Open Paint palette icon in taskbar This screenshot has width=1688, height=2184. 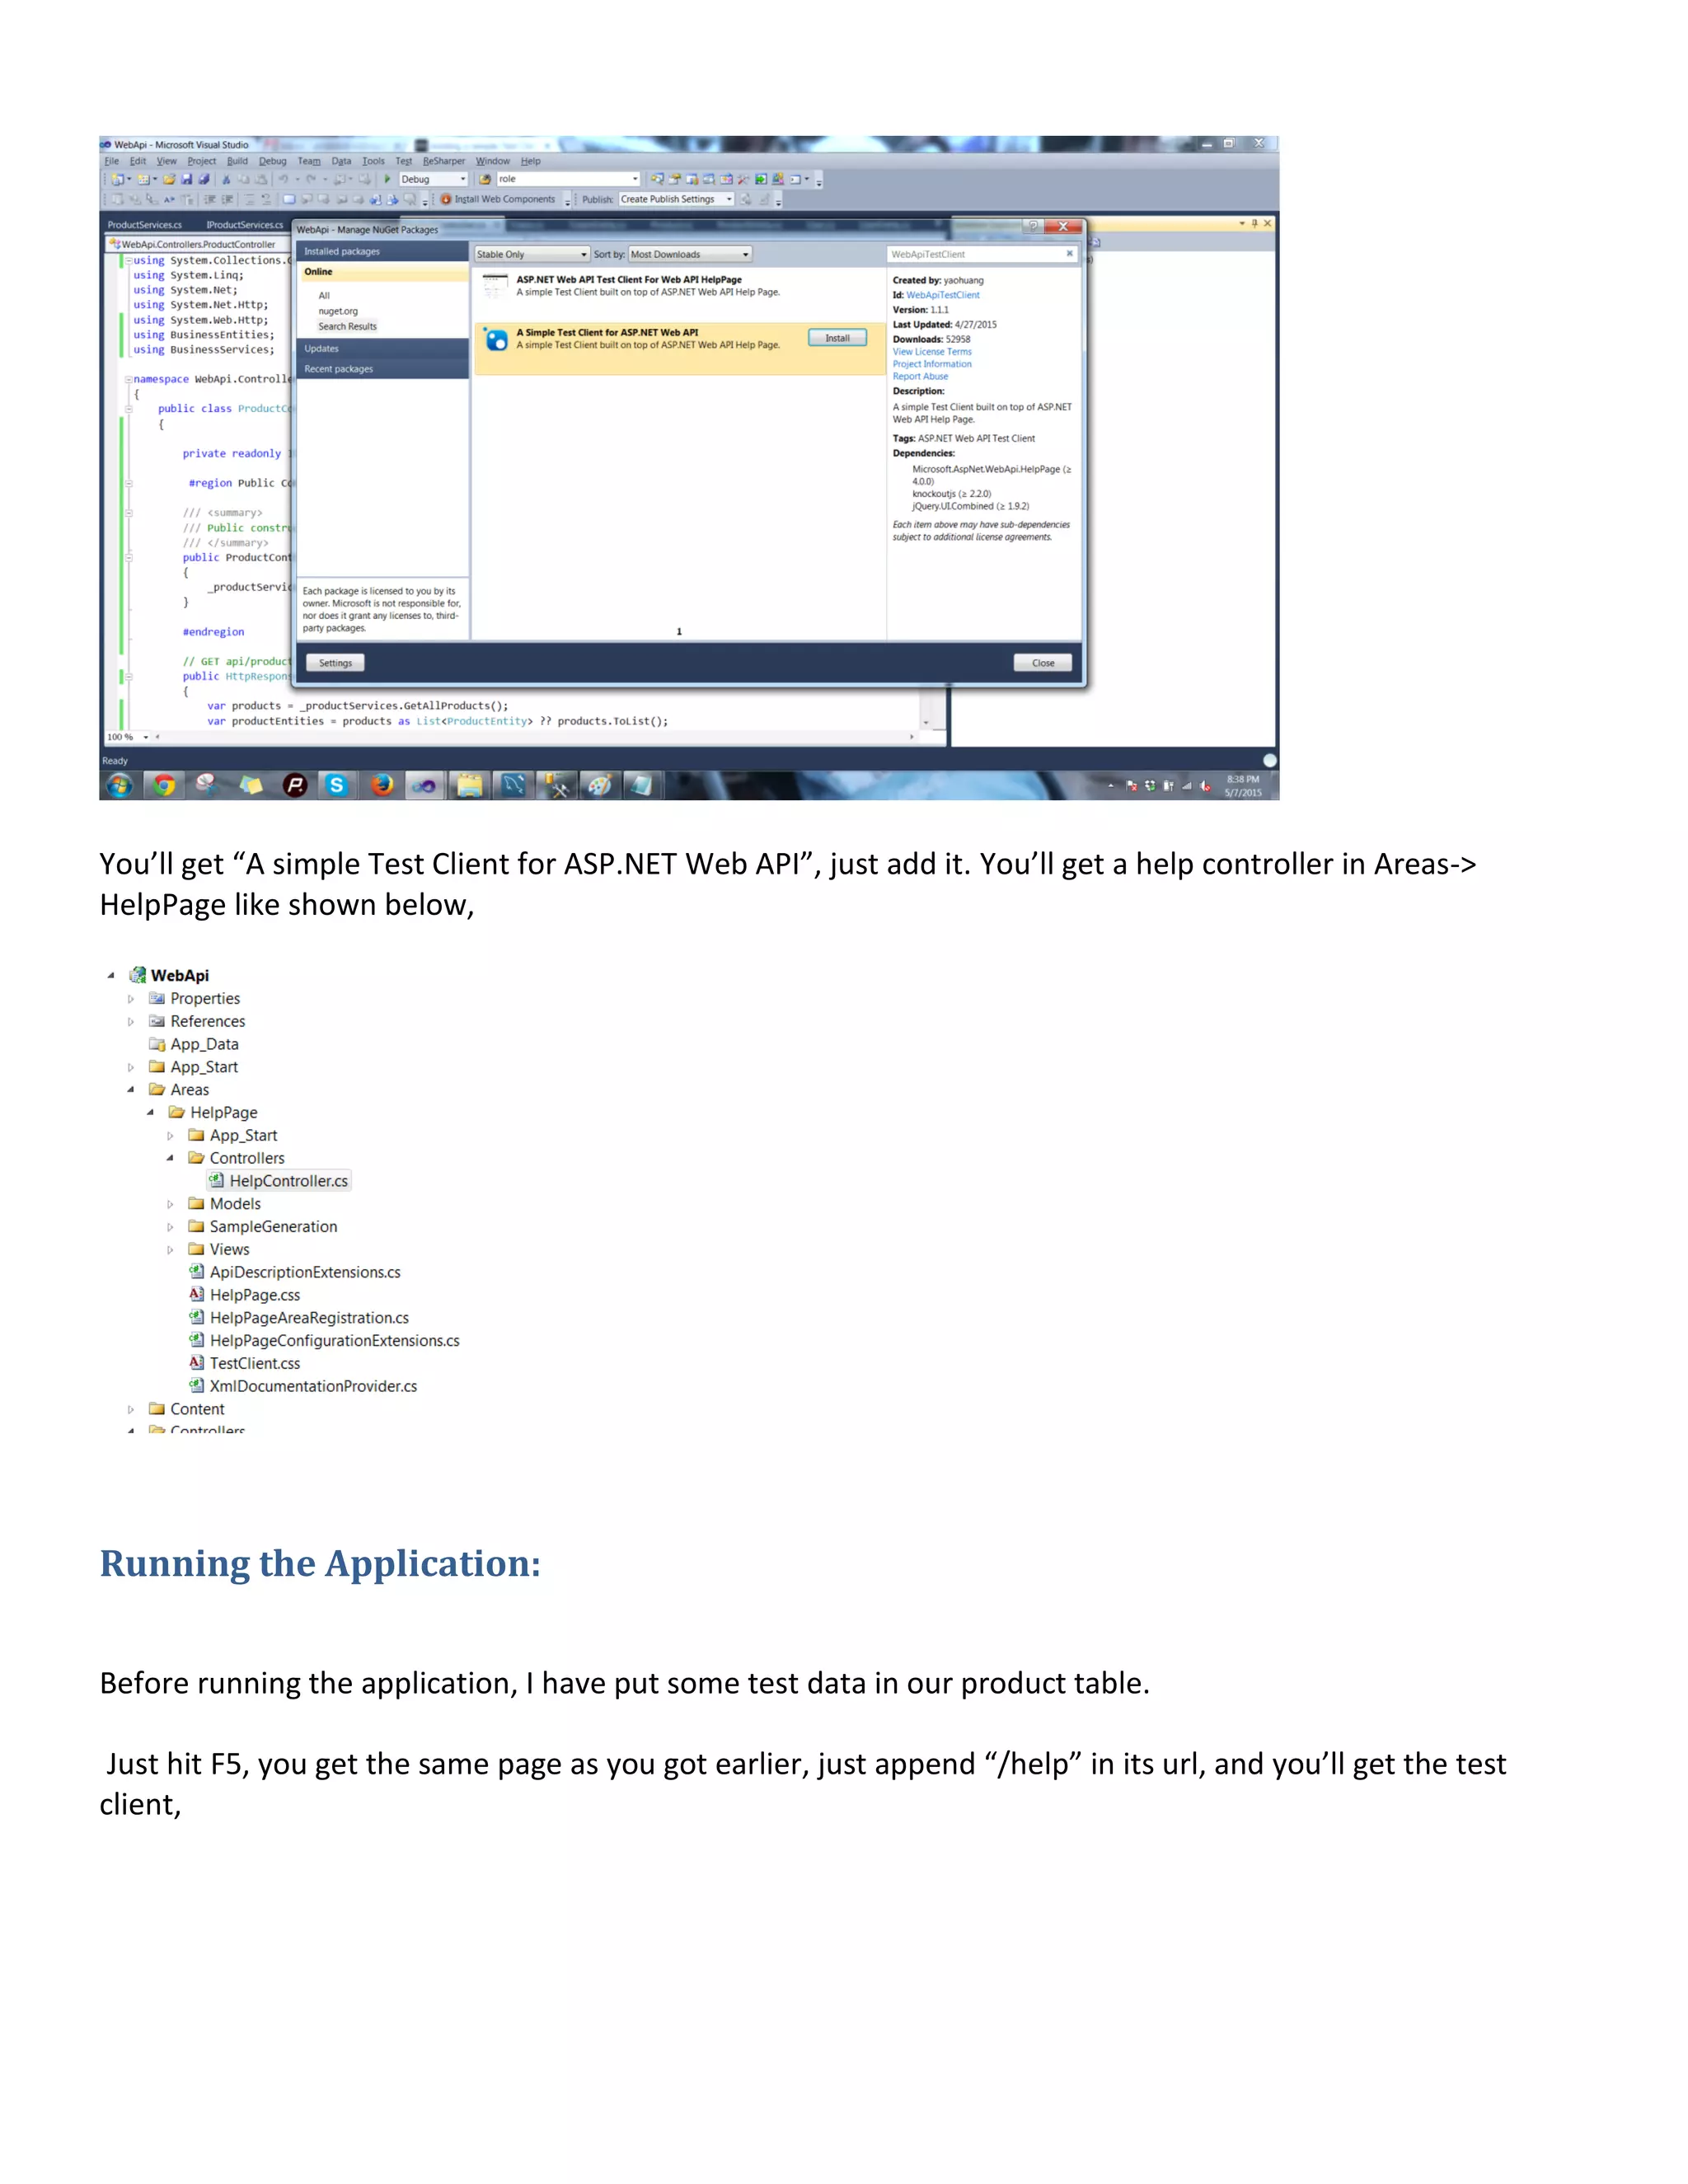pyautogui.click(x=599, y=785)
